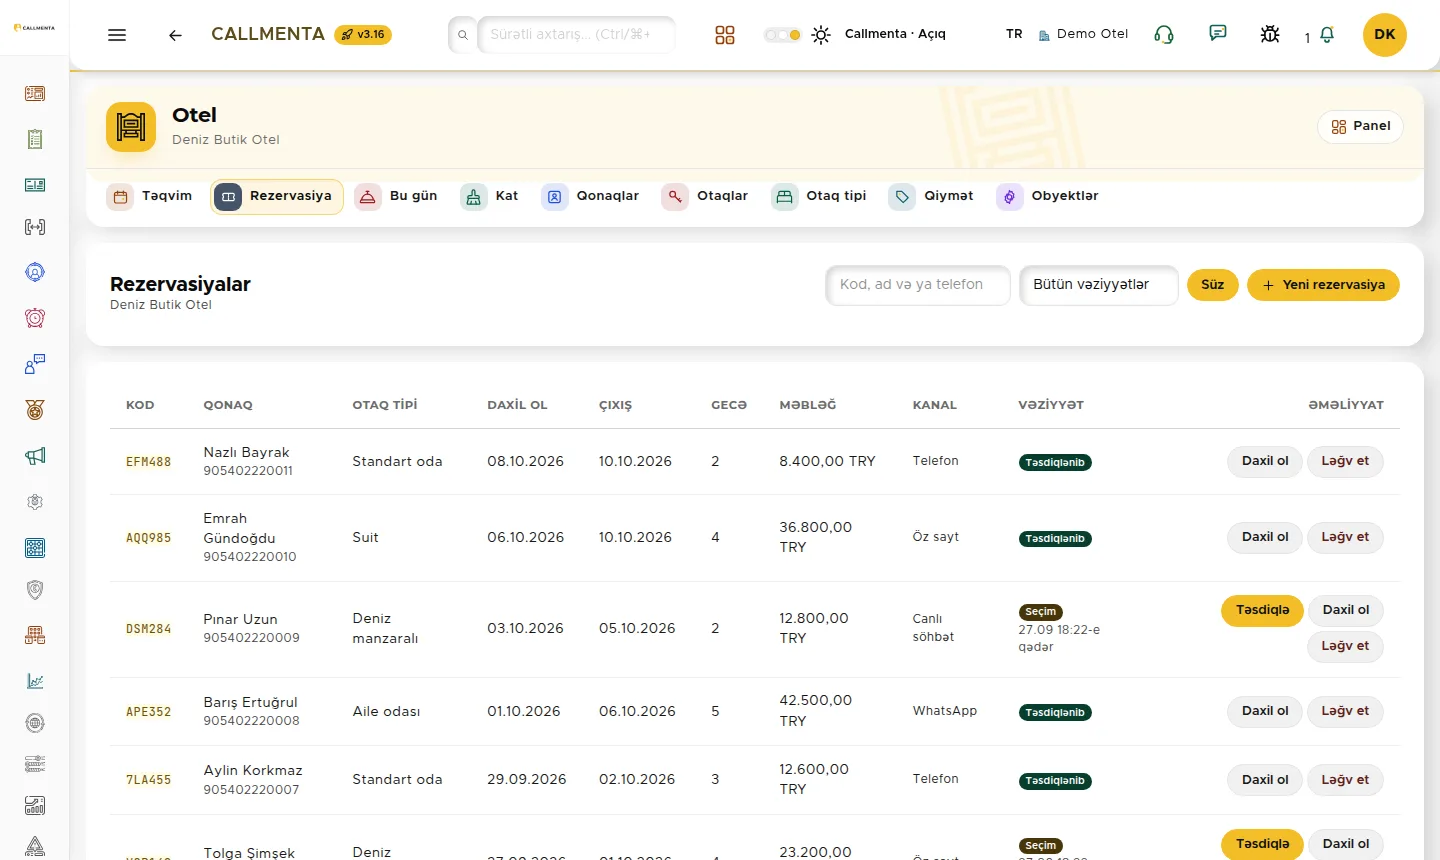The image size is (1440, 860).
Task: Click the Süz filter button
Action: [1213, 285]
